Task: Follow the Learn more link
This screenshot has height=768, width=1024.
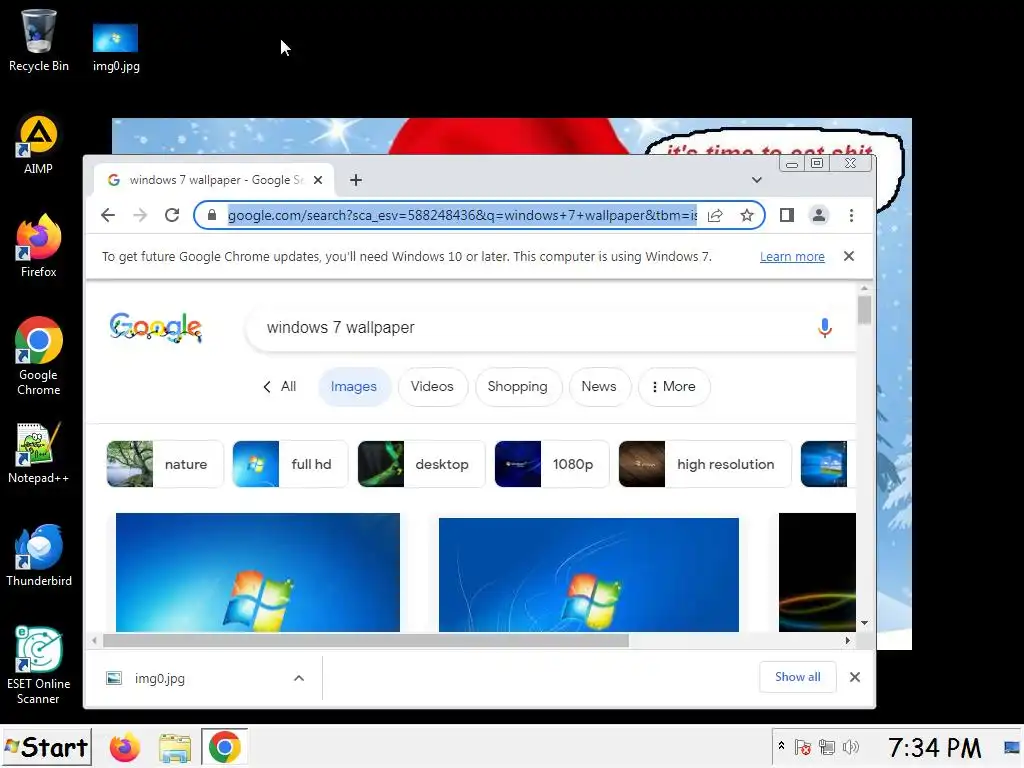Action: [x=792, y=257]
